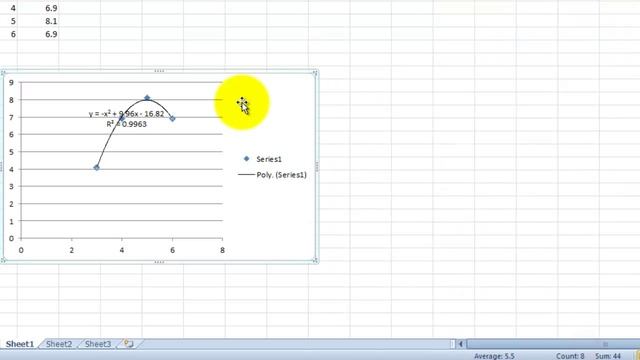Image resolution: width=640 pixels, height=360 pixels.
Task: Select the trendline equation label
Action: 127,114
